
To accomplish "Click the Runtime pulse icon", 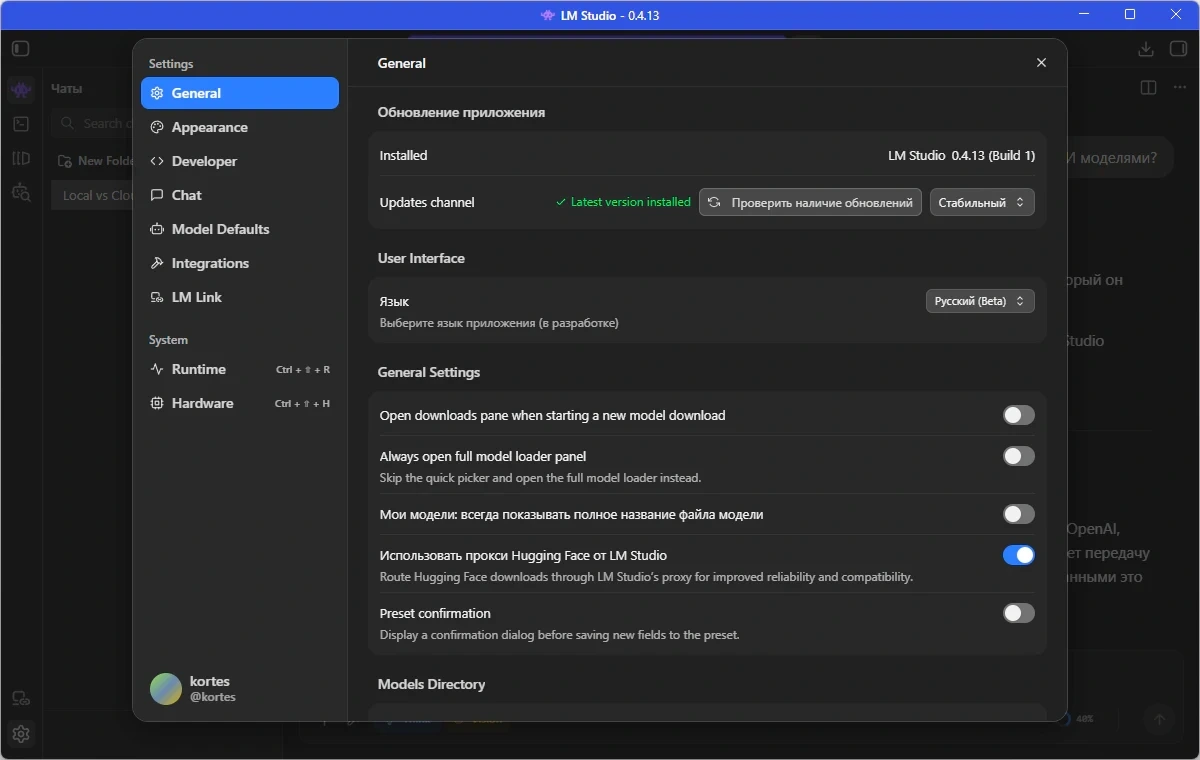I will coord(157,369).
